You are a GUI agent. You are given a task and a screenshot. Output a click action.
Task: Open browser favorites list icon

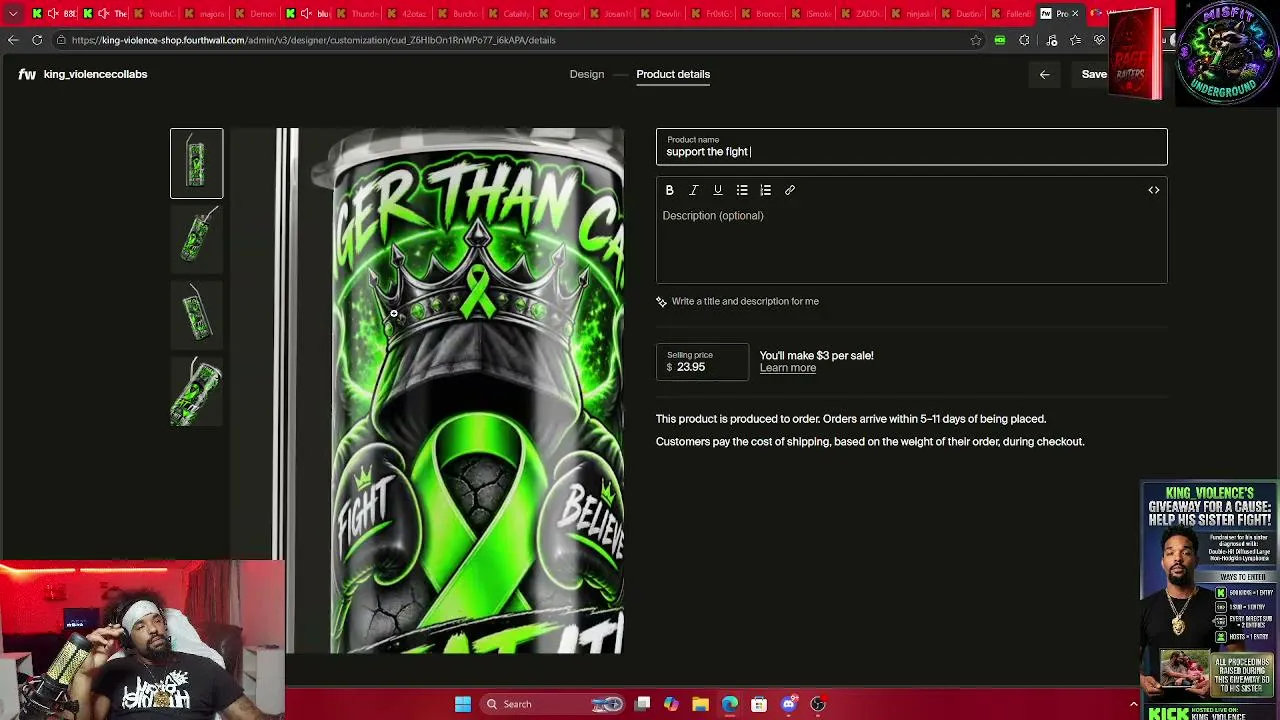1075,40
